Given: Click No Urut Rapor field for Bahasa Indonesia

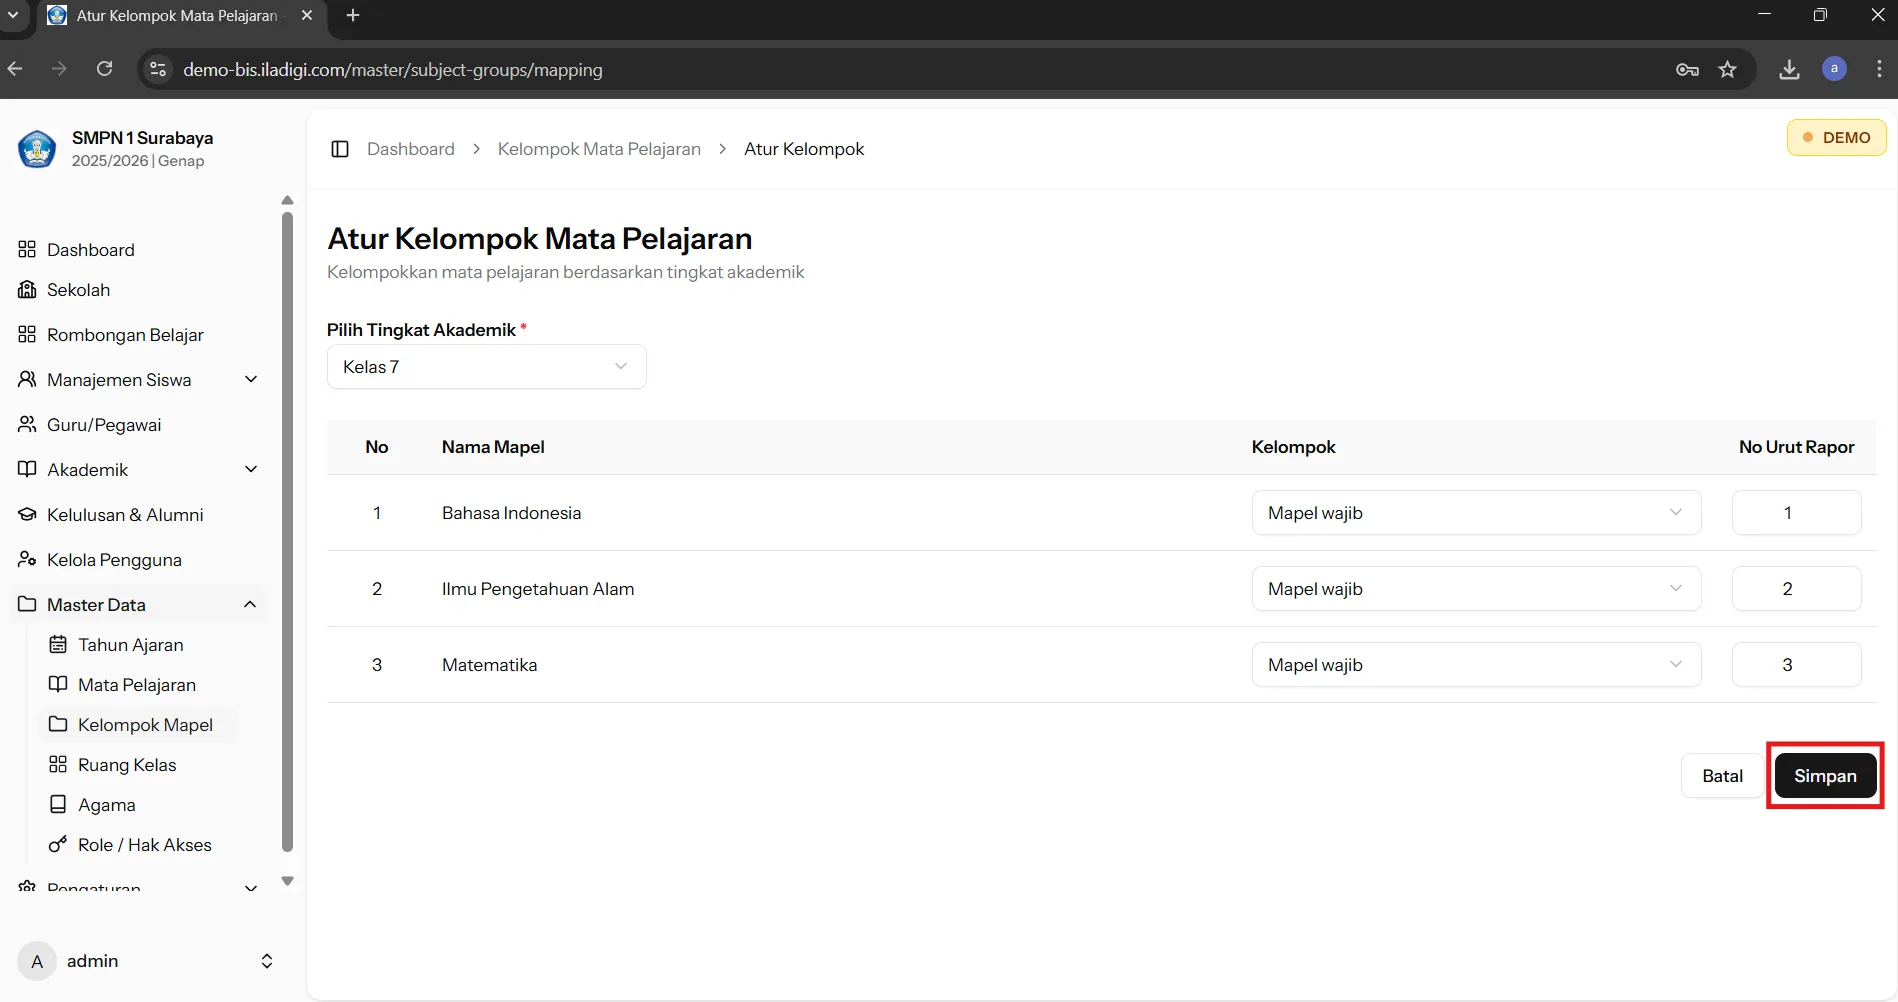Looking at the screenshot, I should [1796, 513].
